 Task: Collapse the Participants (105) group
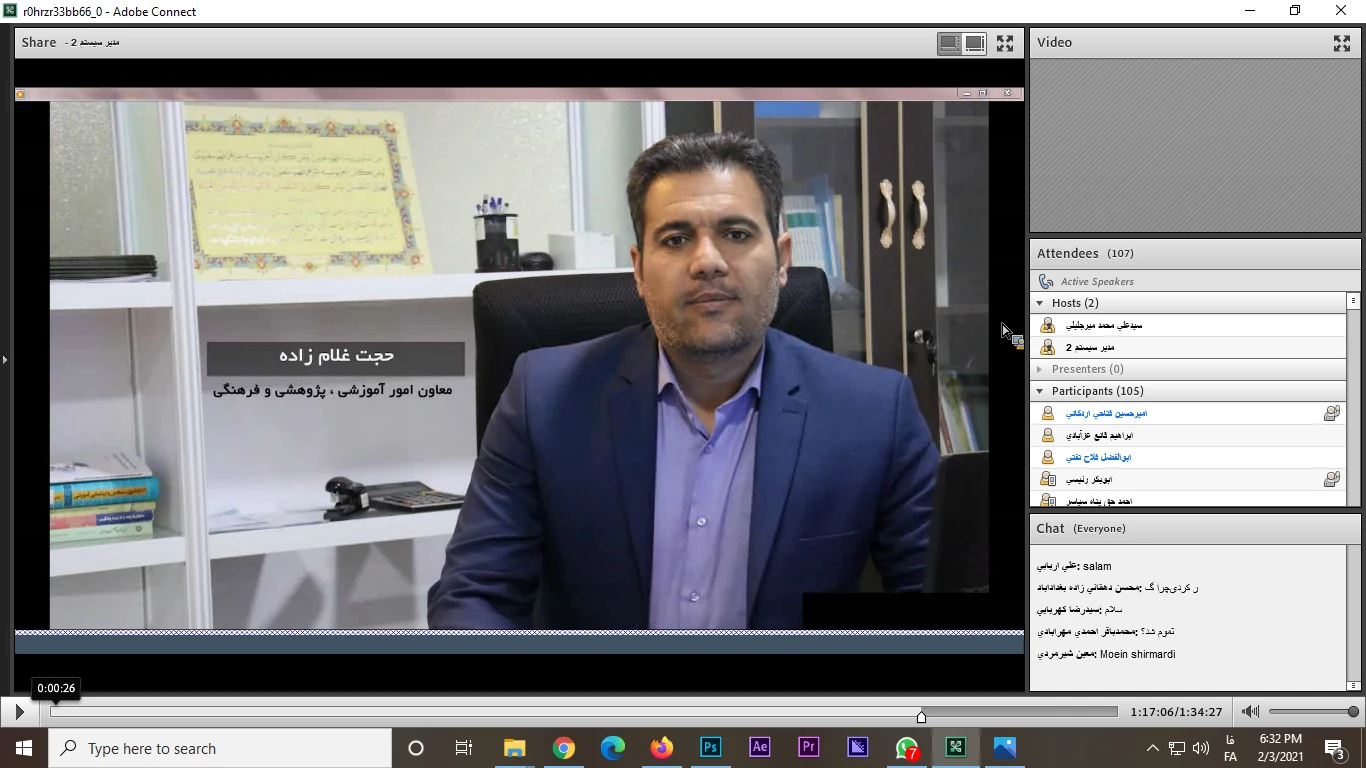click(1040, 391)
